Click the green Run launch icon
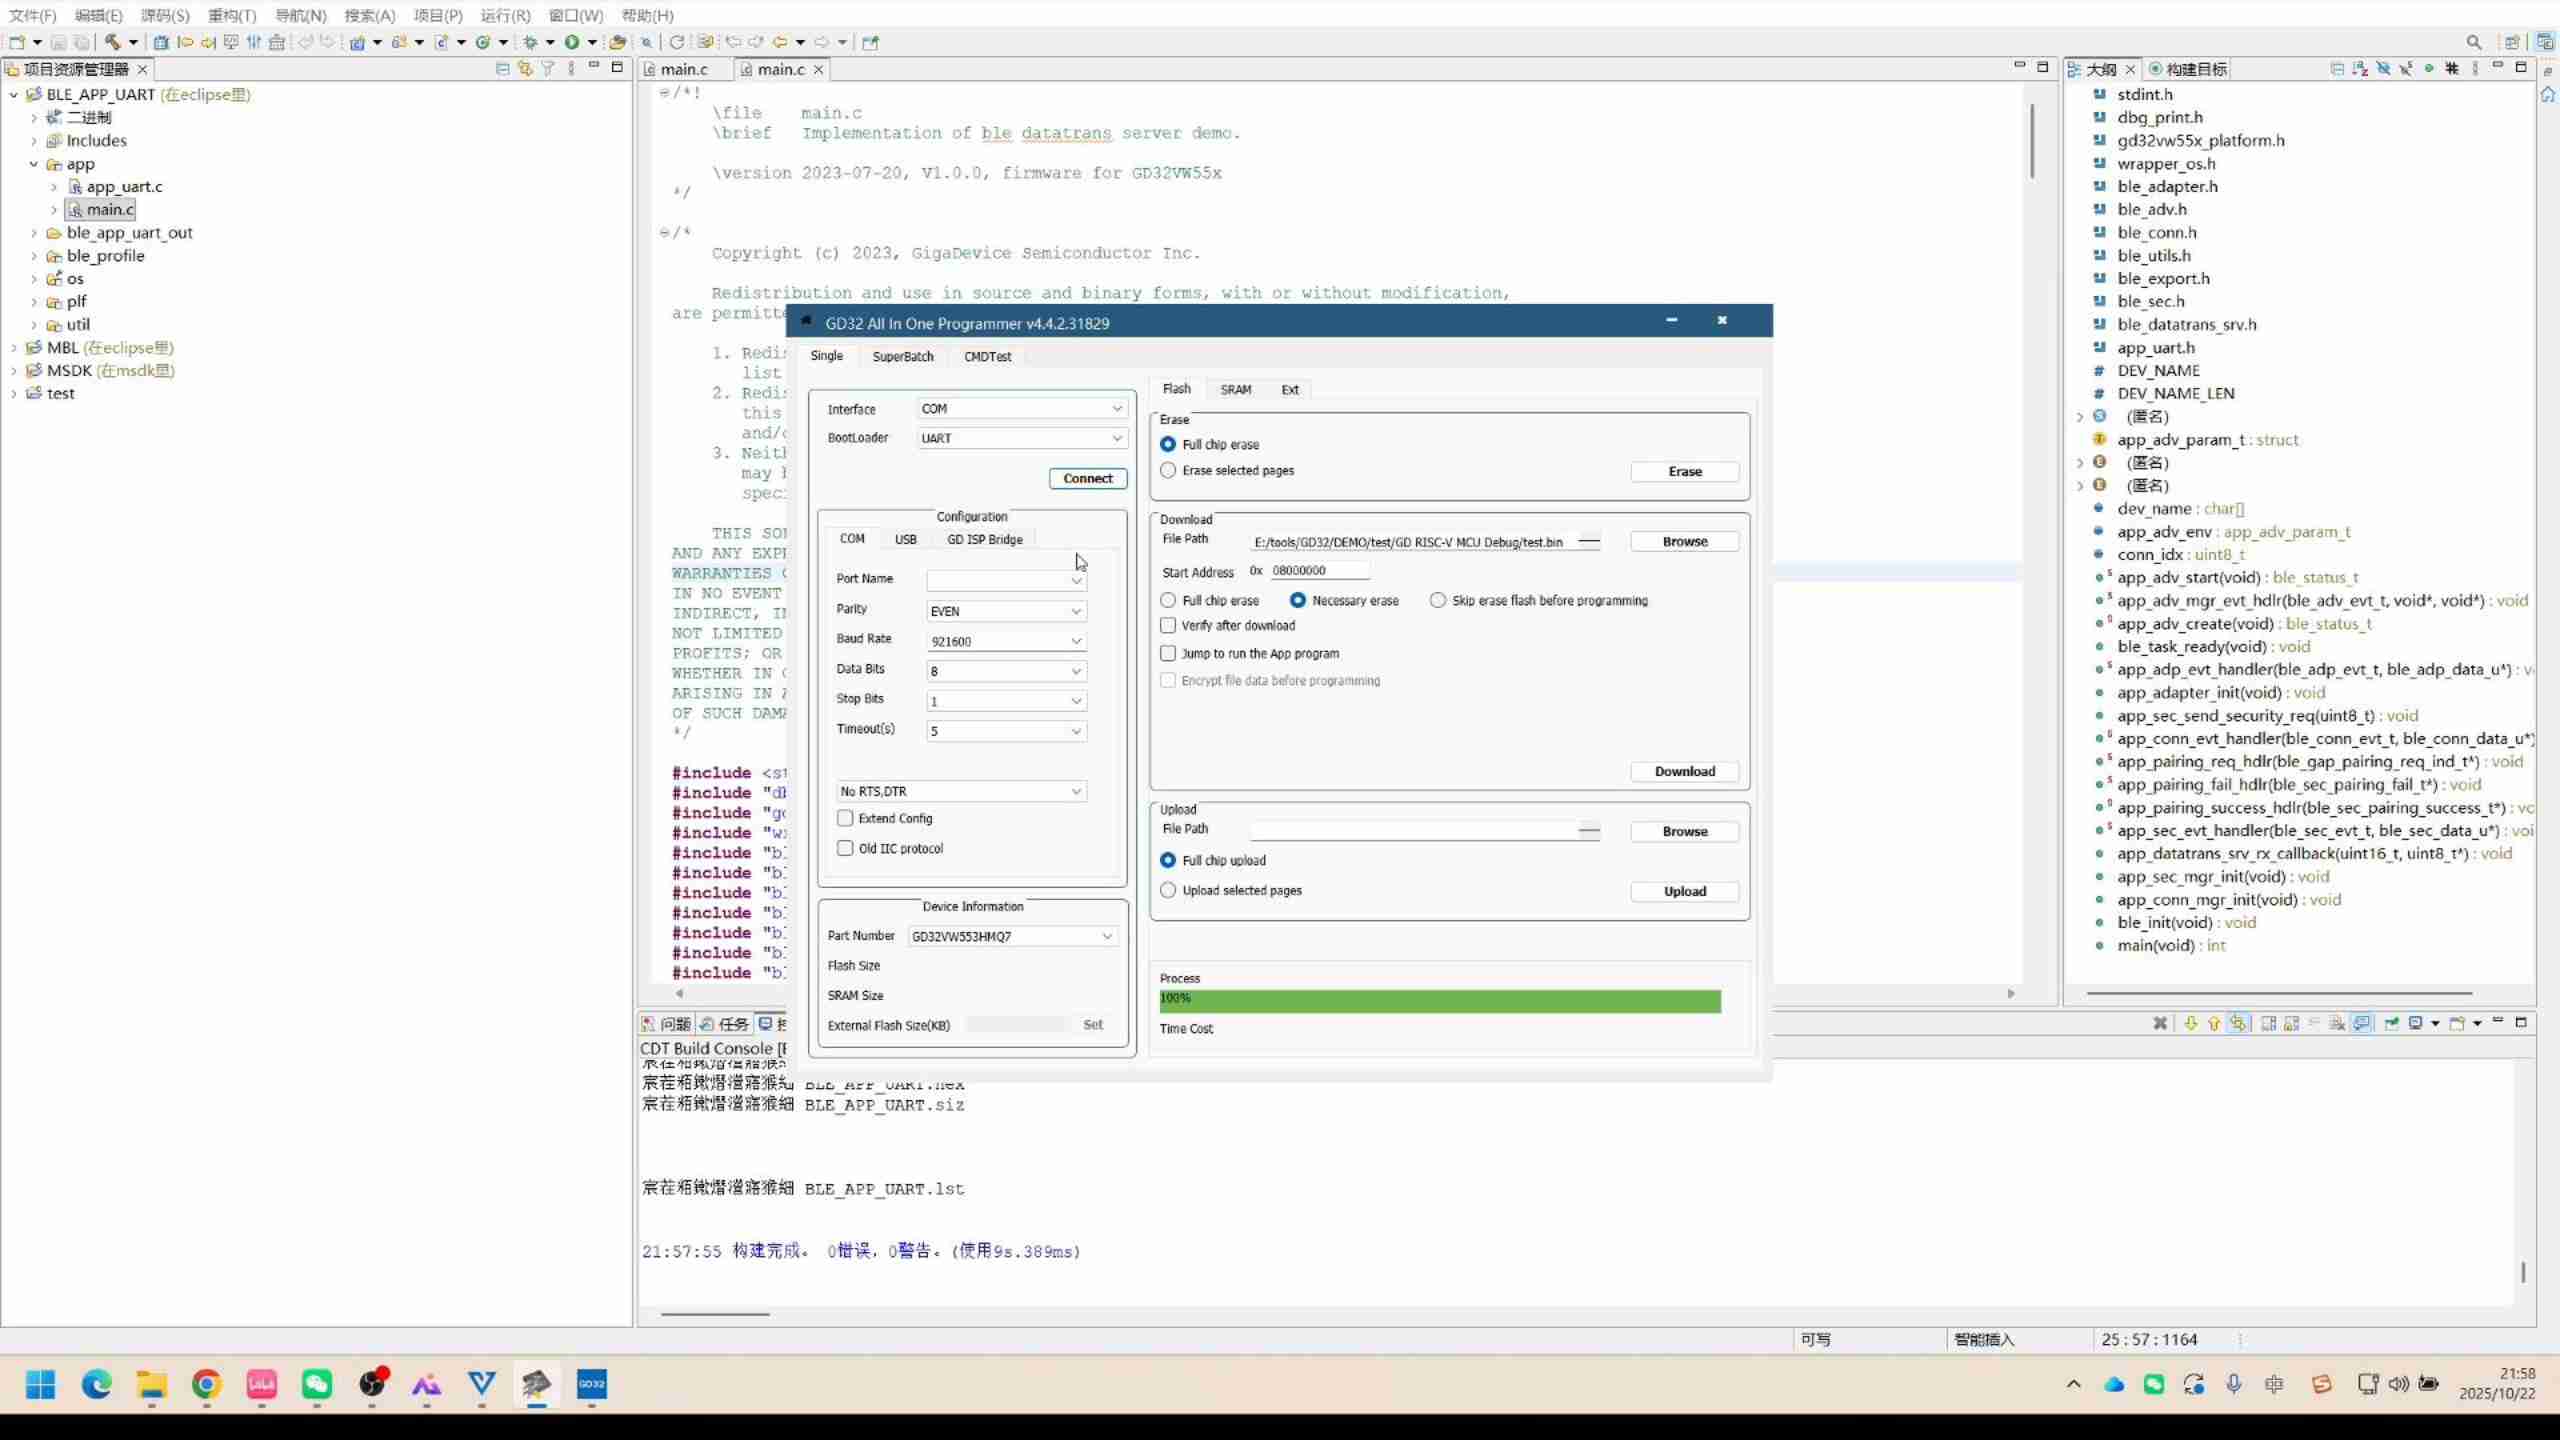Image resolution: width=2560 pixels, height=1440 pixels. (x=572, y=42)
